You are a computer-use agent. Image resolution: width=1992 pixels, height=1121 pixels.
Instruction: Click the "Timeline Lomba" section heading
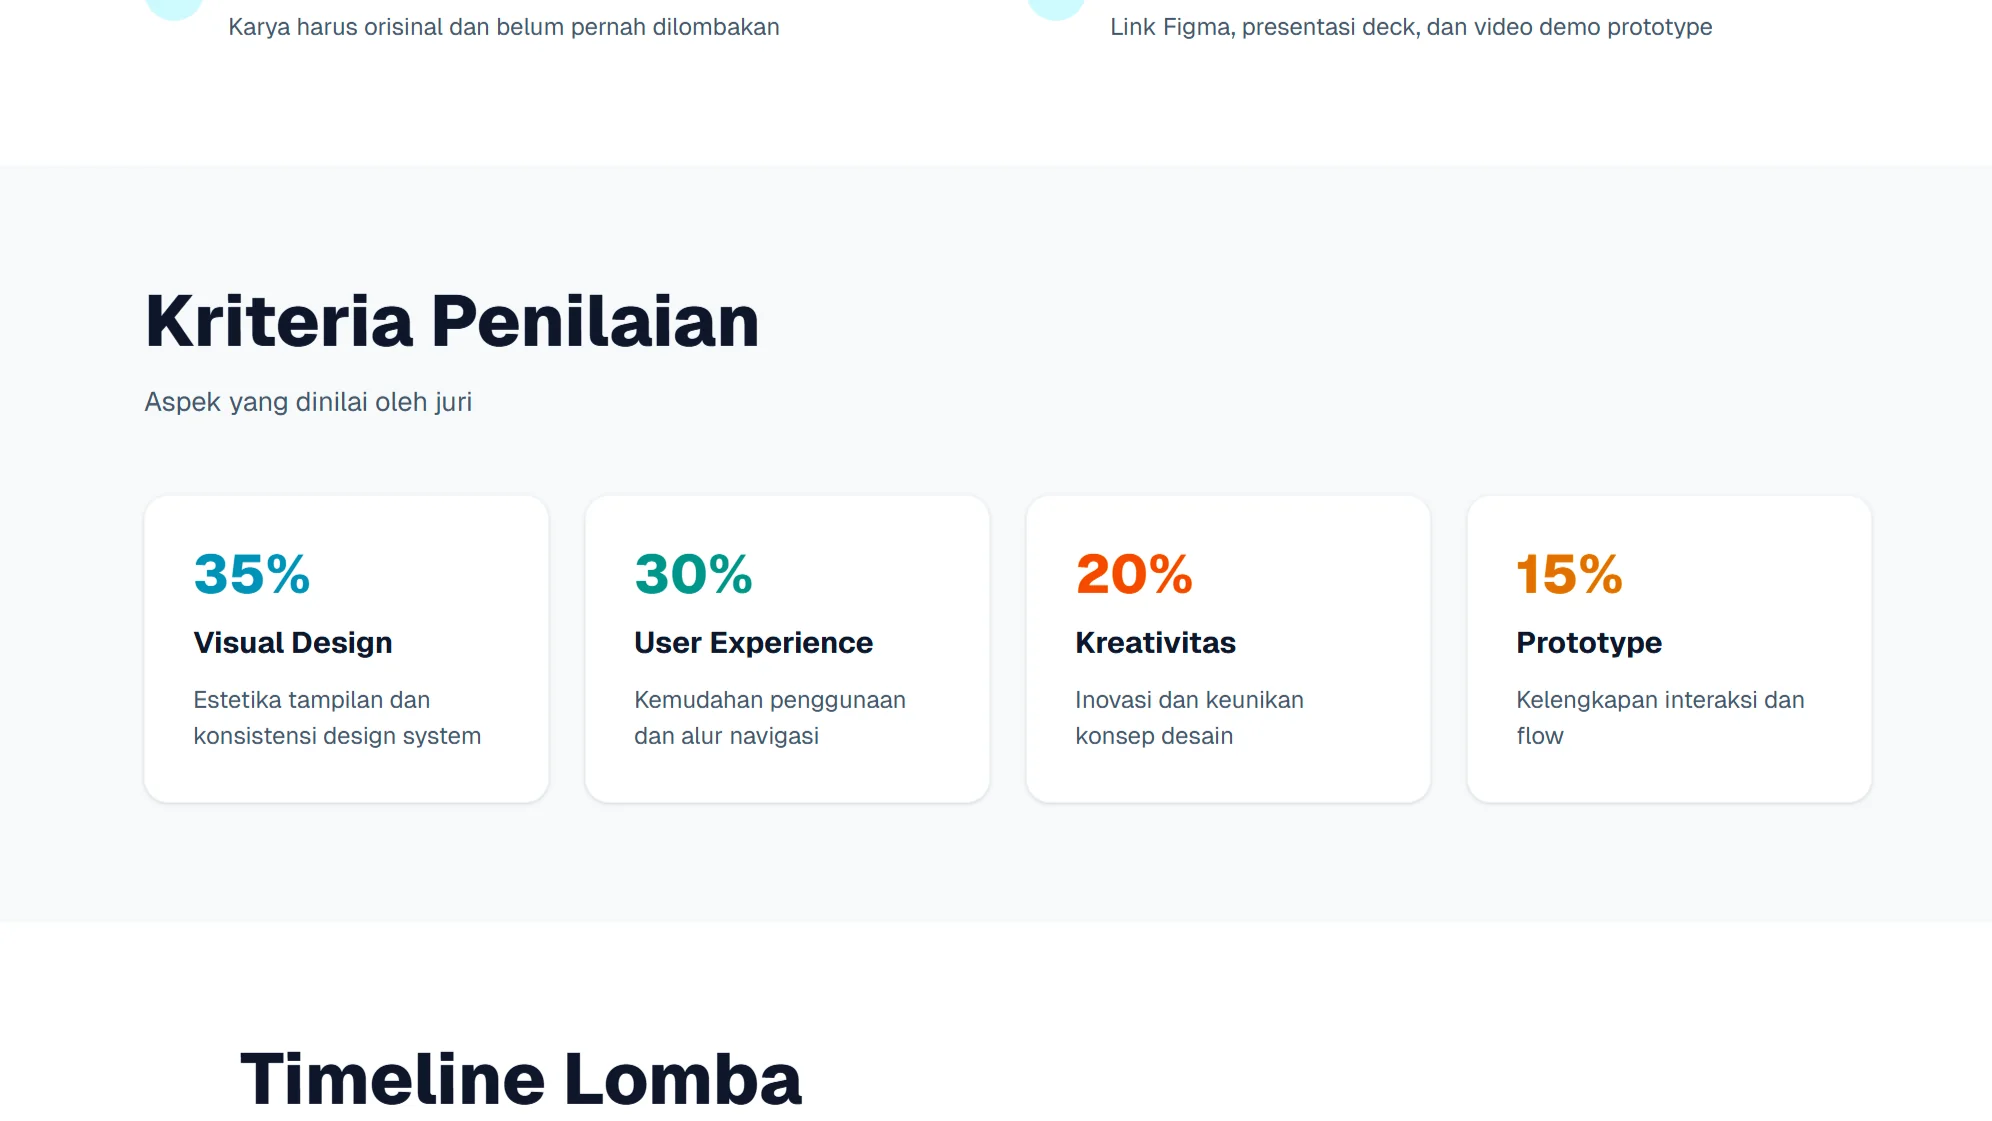click(520, 1079)
